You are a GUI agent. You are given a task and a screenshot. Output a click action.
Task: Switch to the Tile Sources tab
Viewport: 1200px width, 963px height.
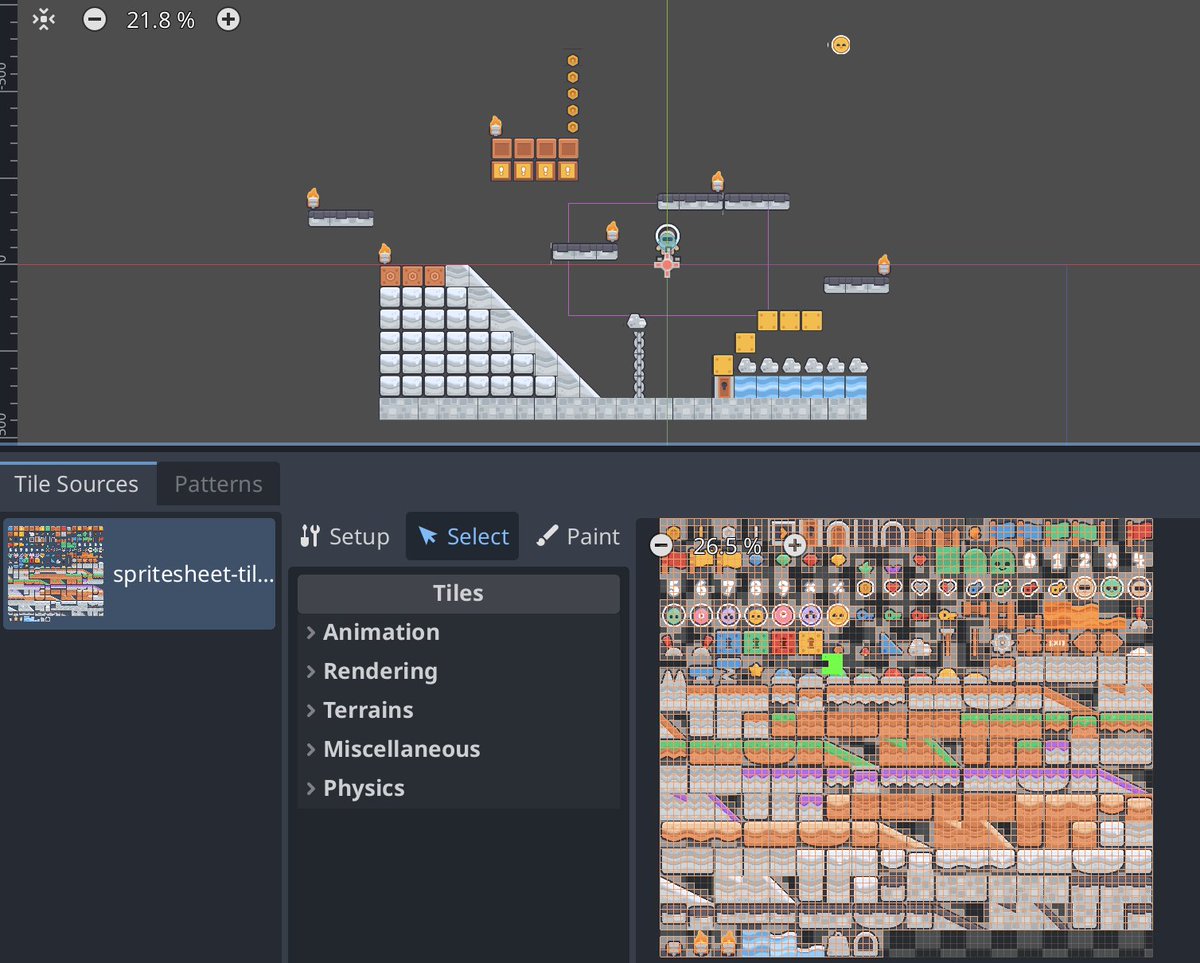click(x=76, y=484)
